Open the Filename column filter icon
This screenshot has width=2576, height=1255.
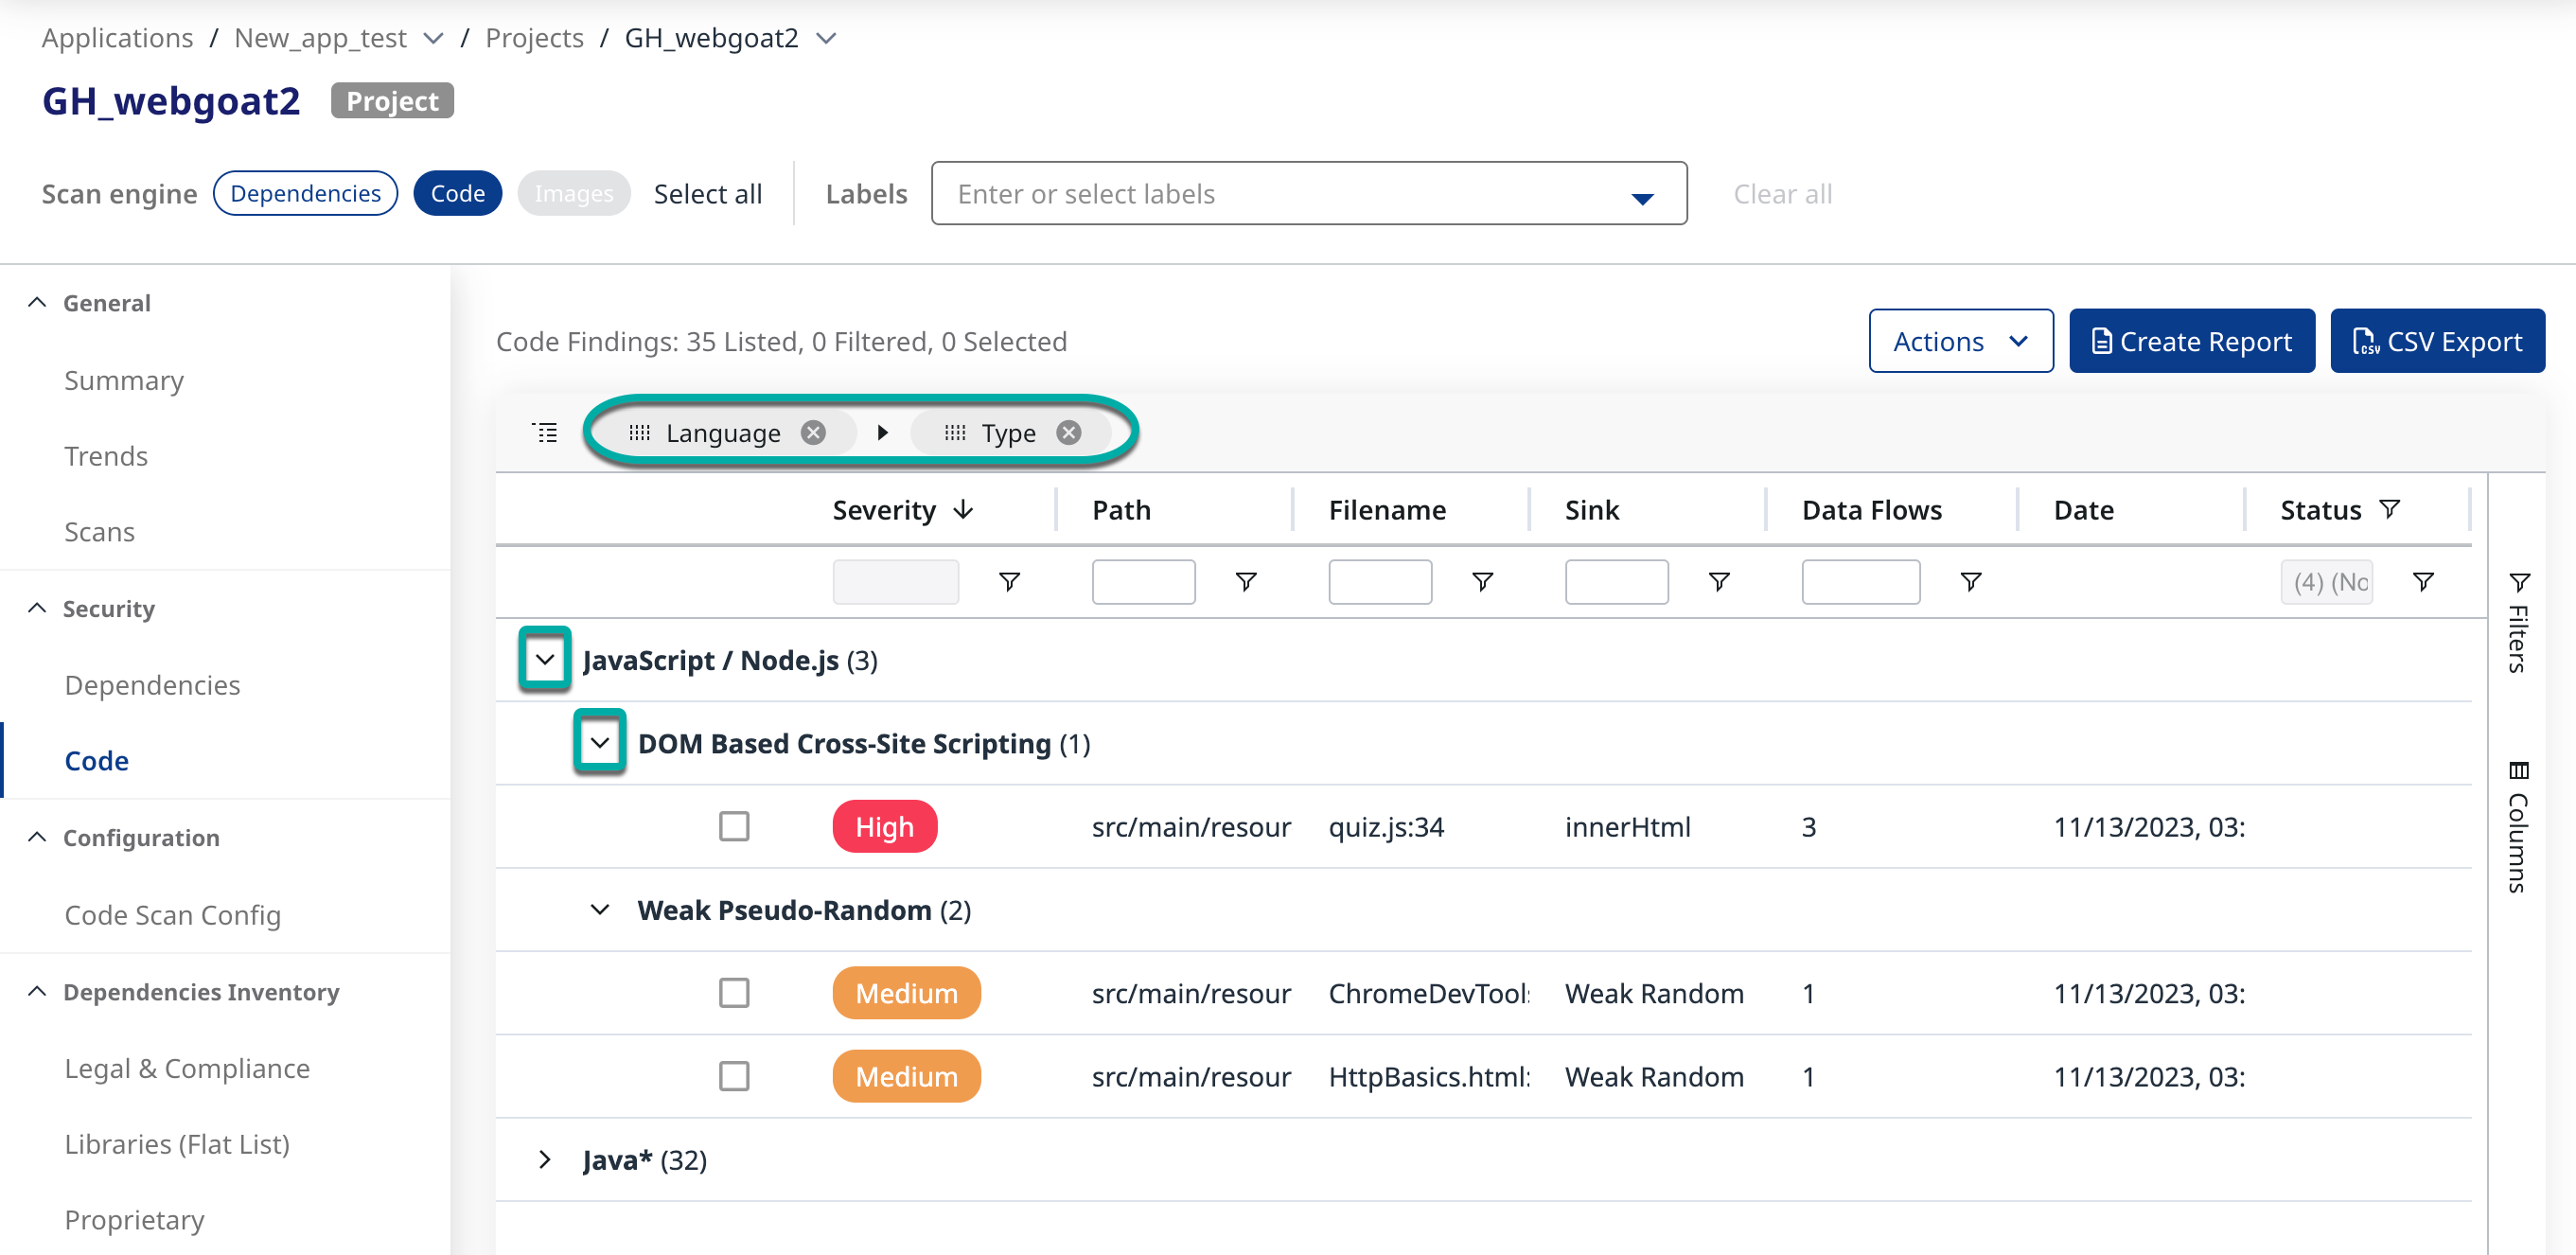point(1482,582)
